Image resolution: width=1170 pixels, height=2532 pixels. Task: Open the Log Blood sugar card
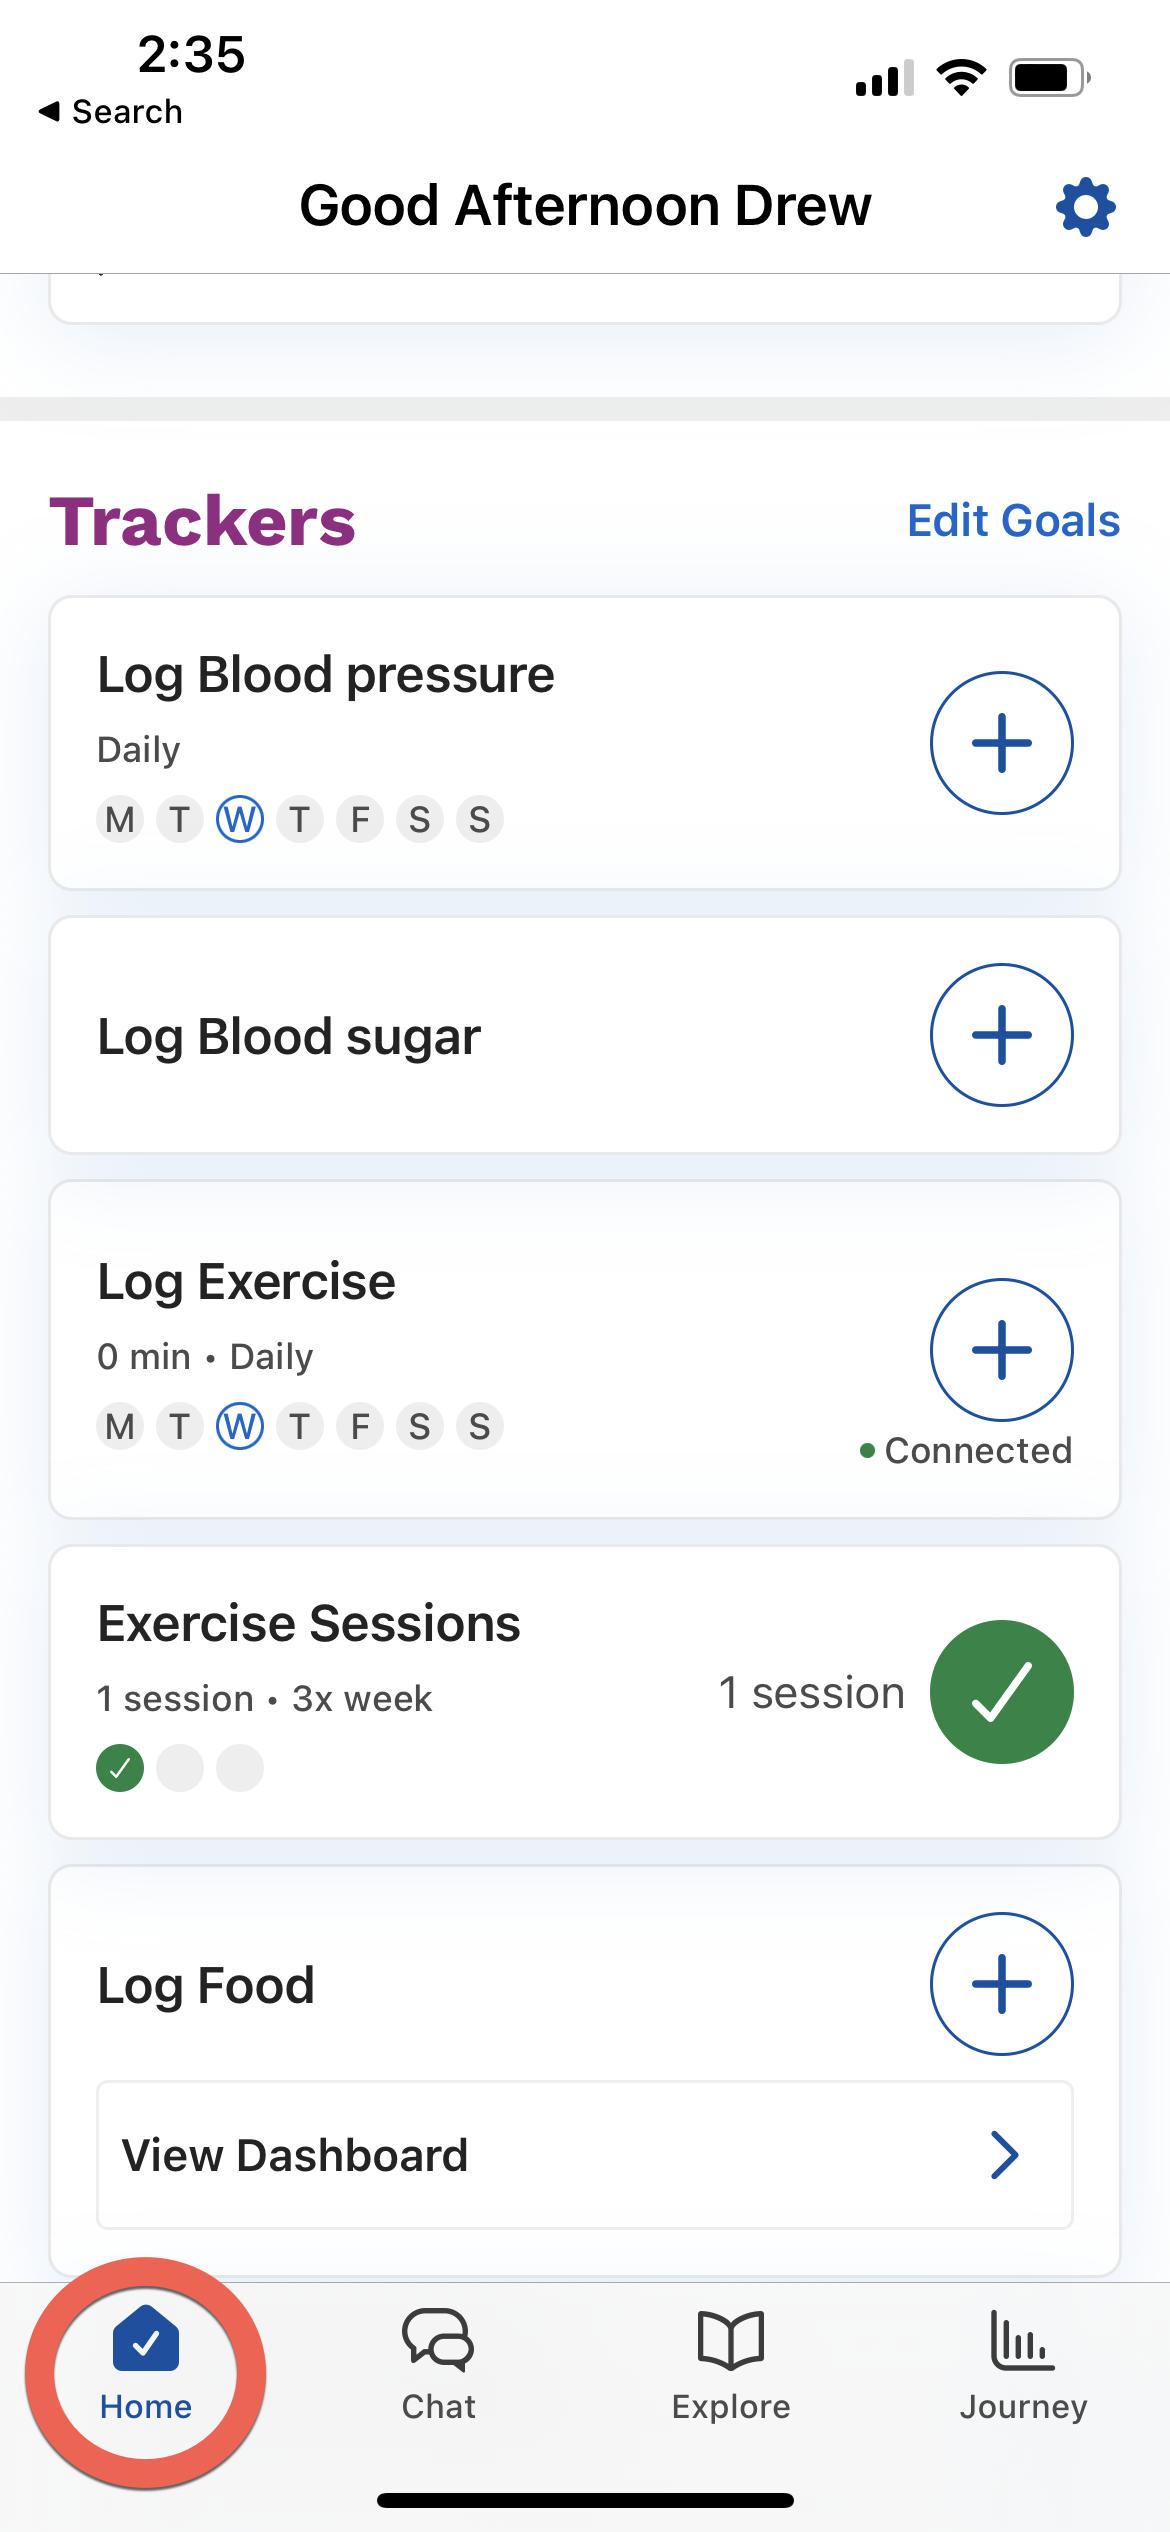(585, 1035)
